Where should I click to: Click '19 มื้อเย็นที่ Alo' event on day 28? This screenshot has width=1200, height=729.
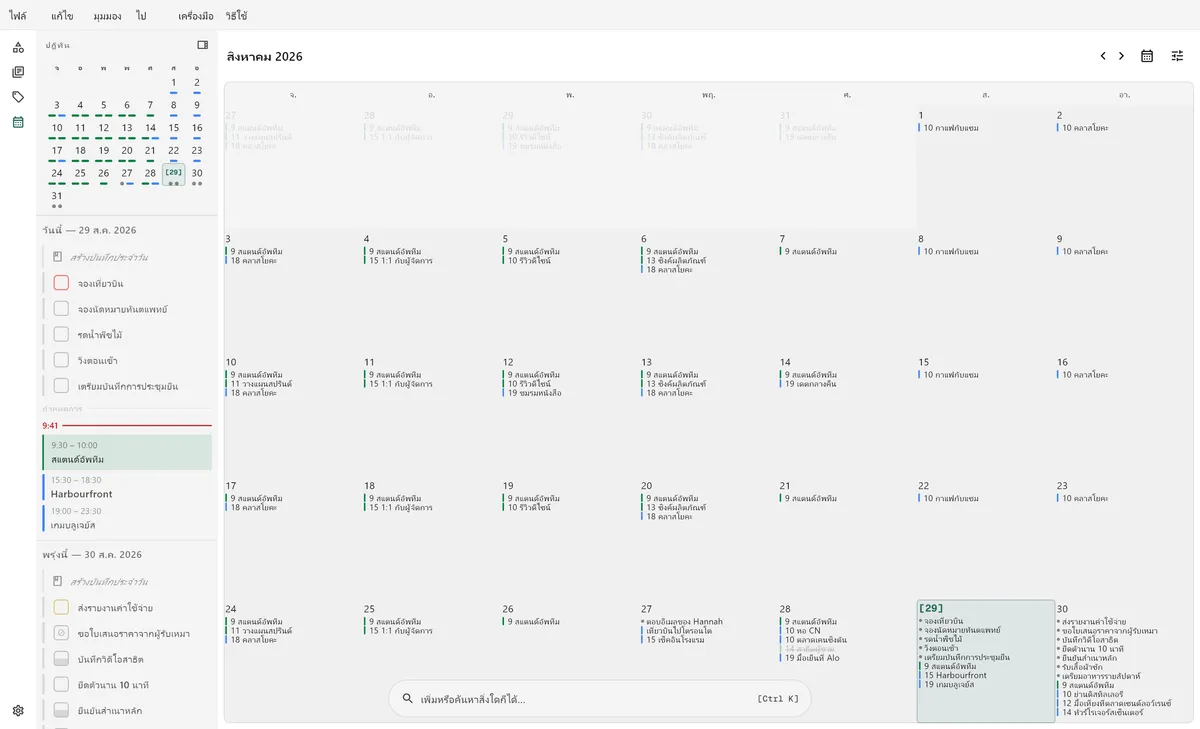click(x=811, y=658)
